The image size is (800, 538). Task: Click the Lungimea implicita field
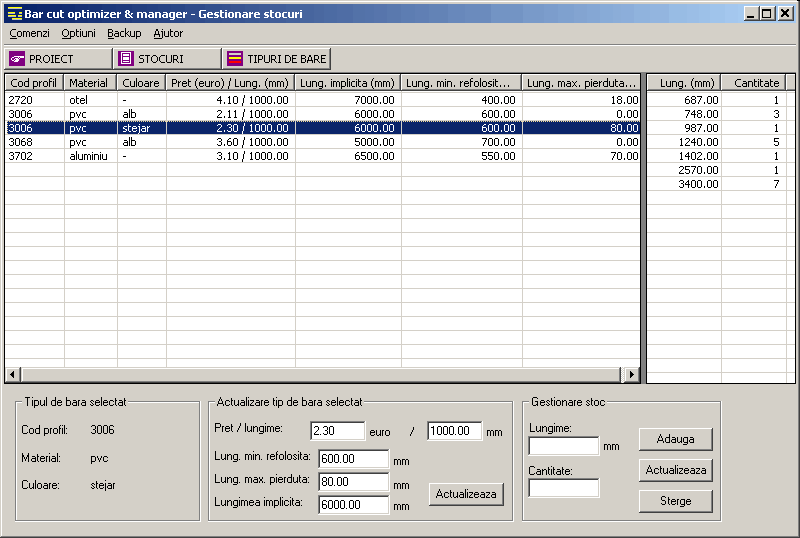click(354, 505)
